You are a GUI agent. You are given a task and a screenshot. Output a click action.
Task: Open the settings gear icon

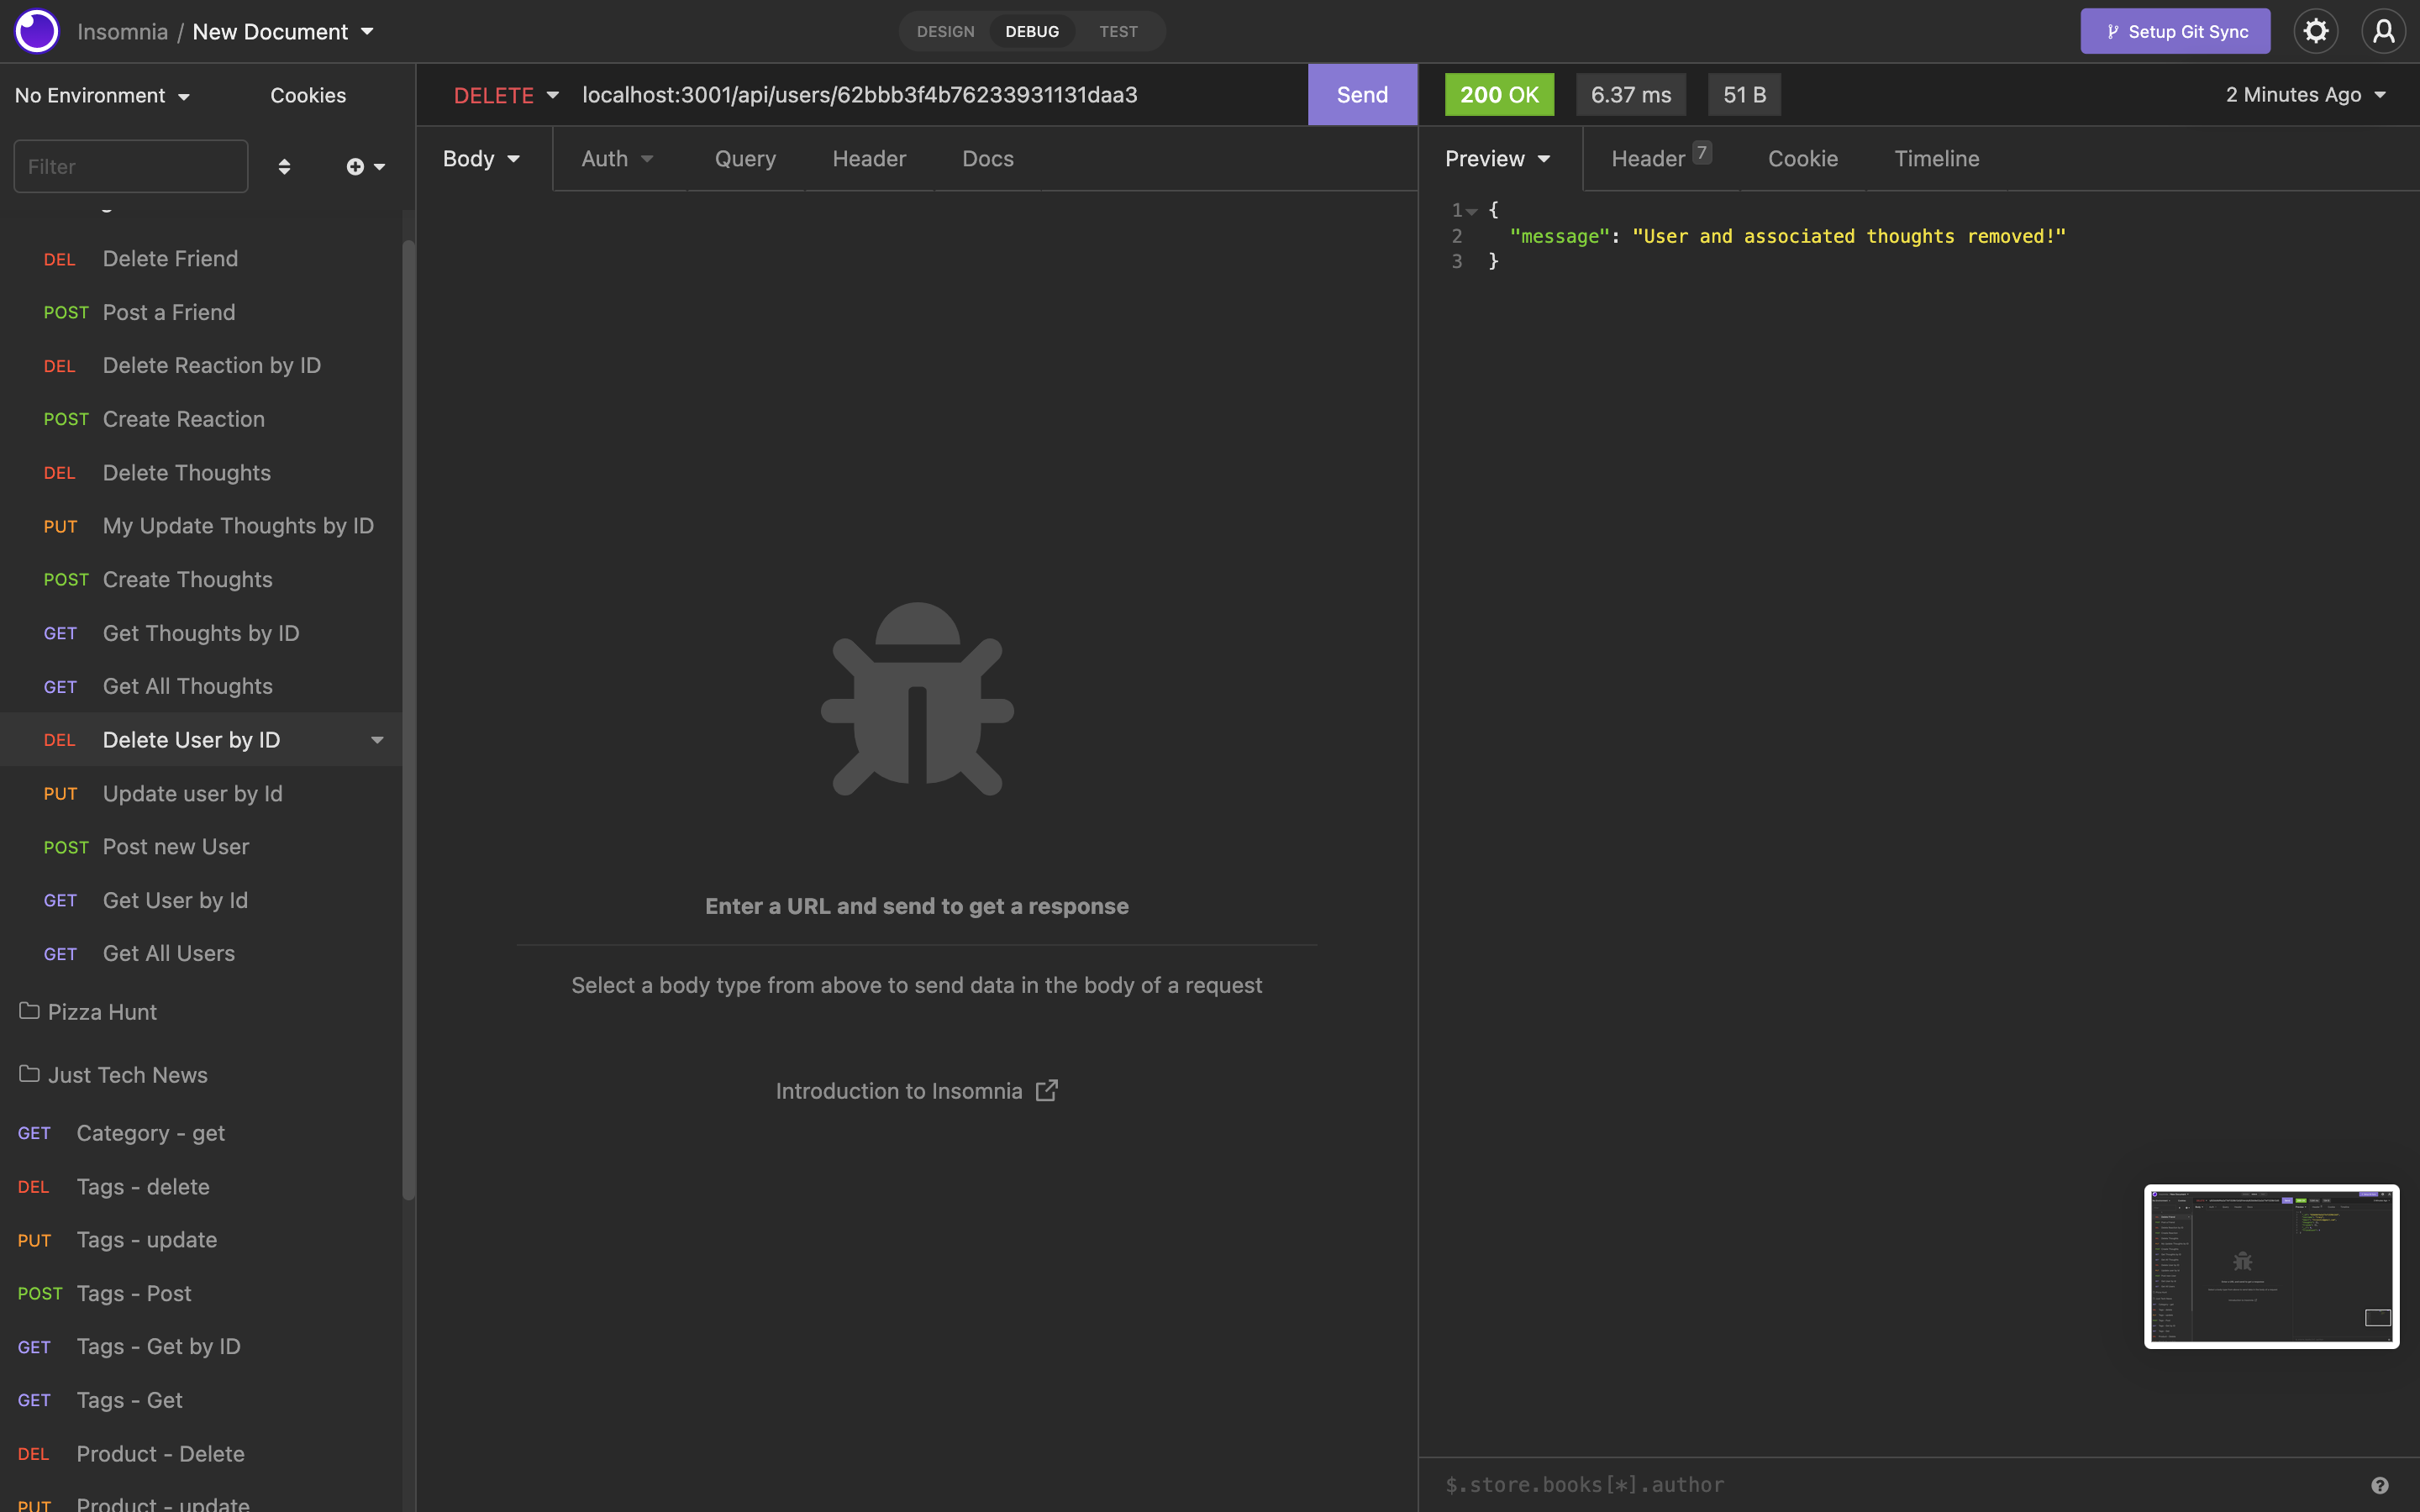[x=2316, y=31]
